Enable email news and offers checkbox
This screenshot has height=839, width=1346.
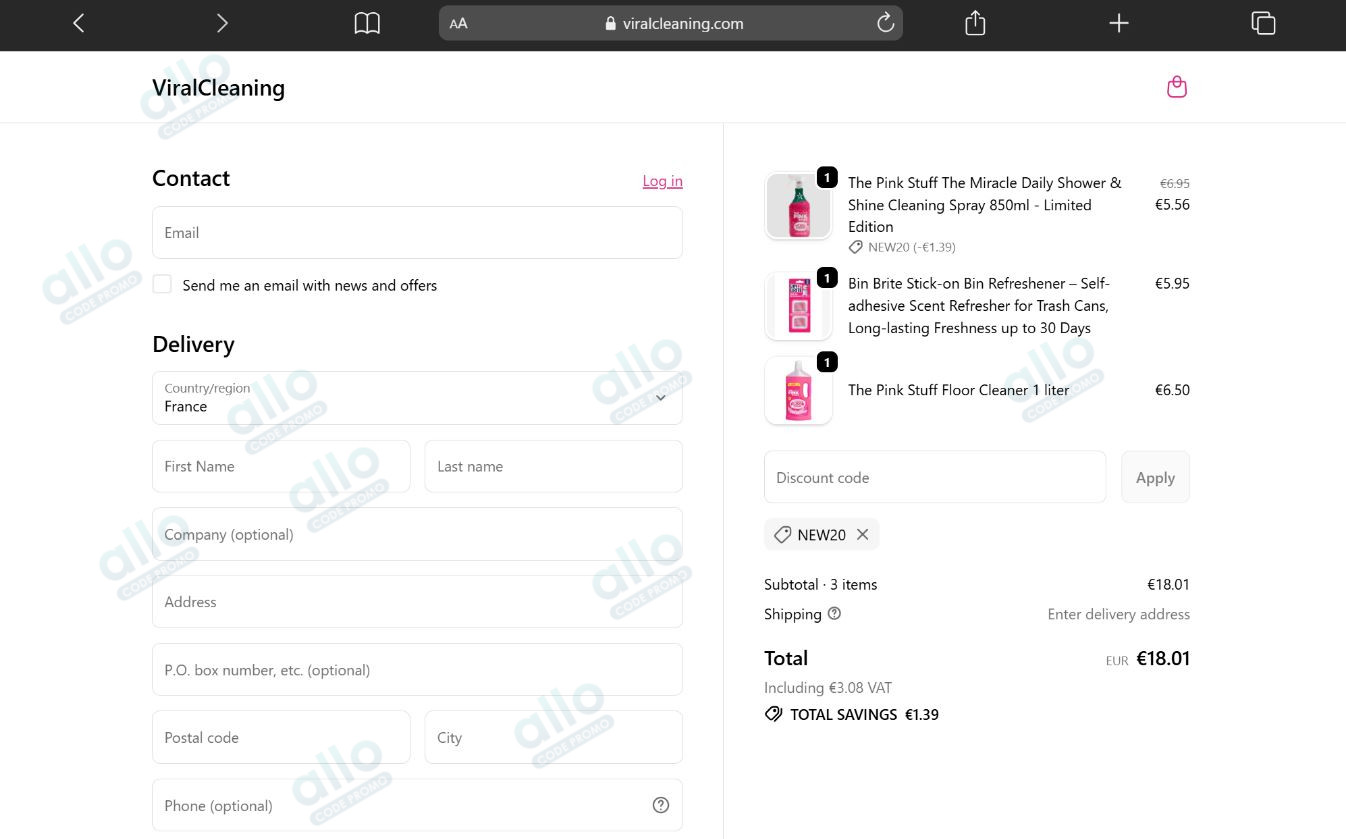pyautogui.click(x=162, y=285)
